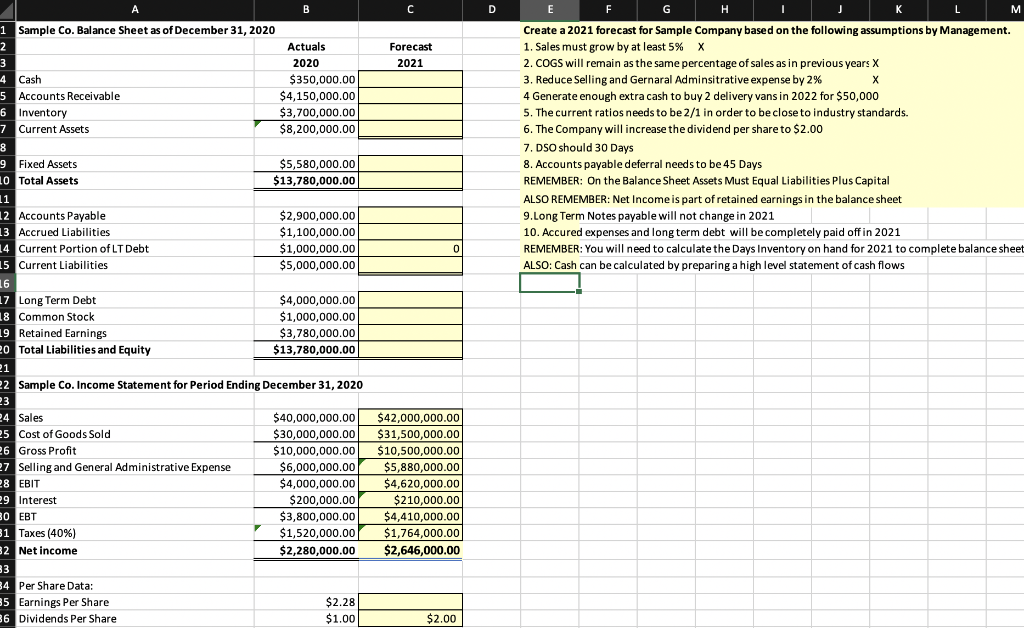The height and width of the screenshot is (628, 1024).
Task: Click the 2021 Accounts Payable forecast cell
Action: [410, 215]
